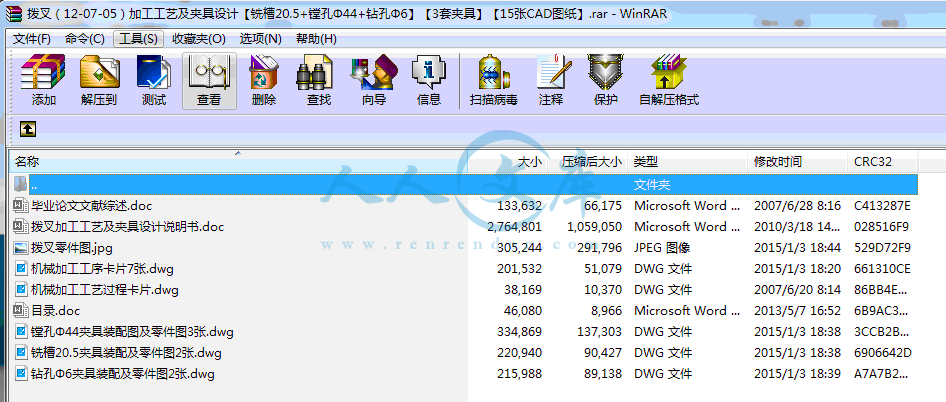This screenshot has height=402, width=946.
Task: Click the Word icon of 目录.doc
Action: click(21, 311)
